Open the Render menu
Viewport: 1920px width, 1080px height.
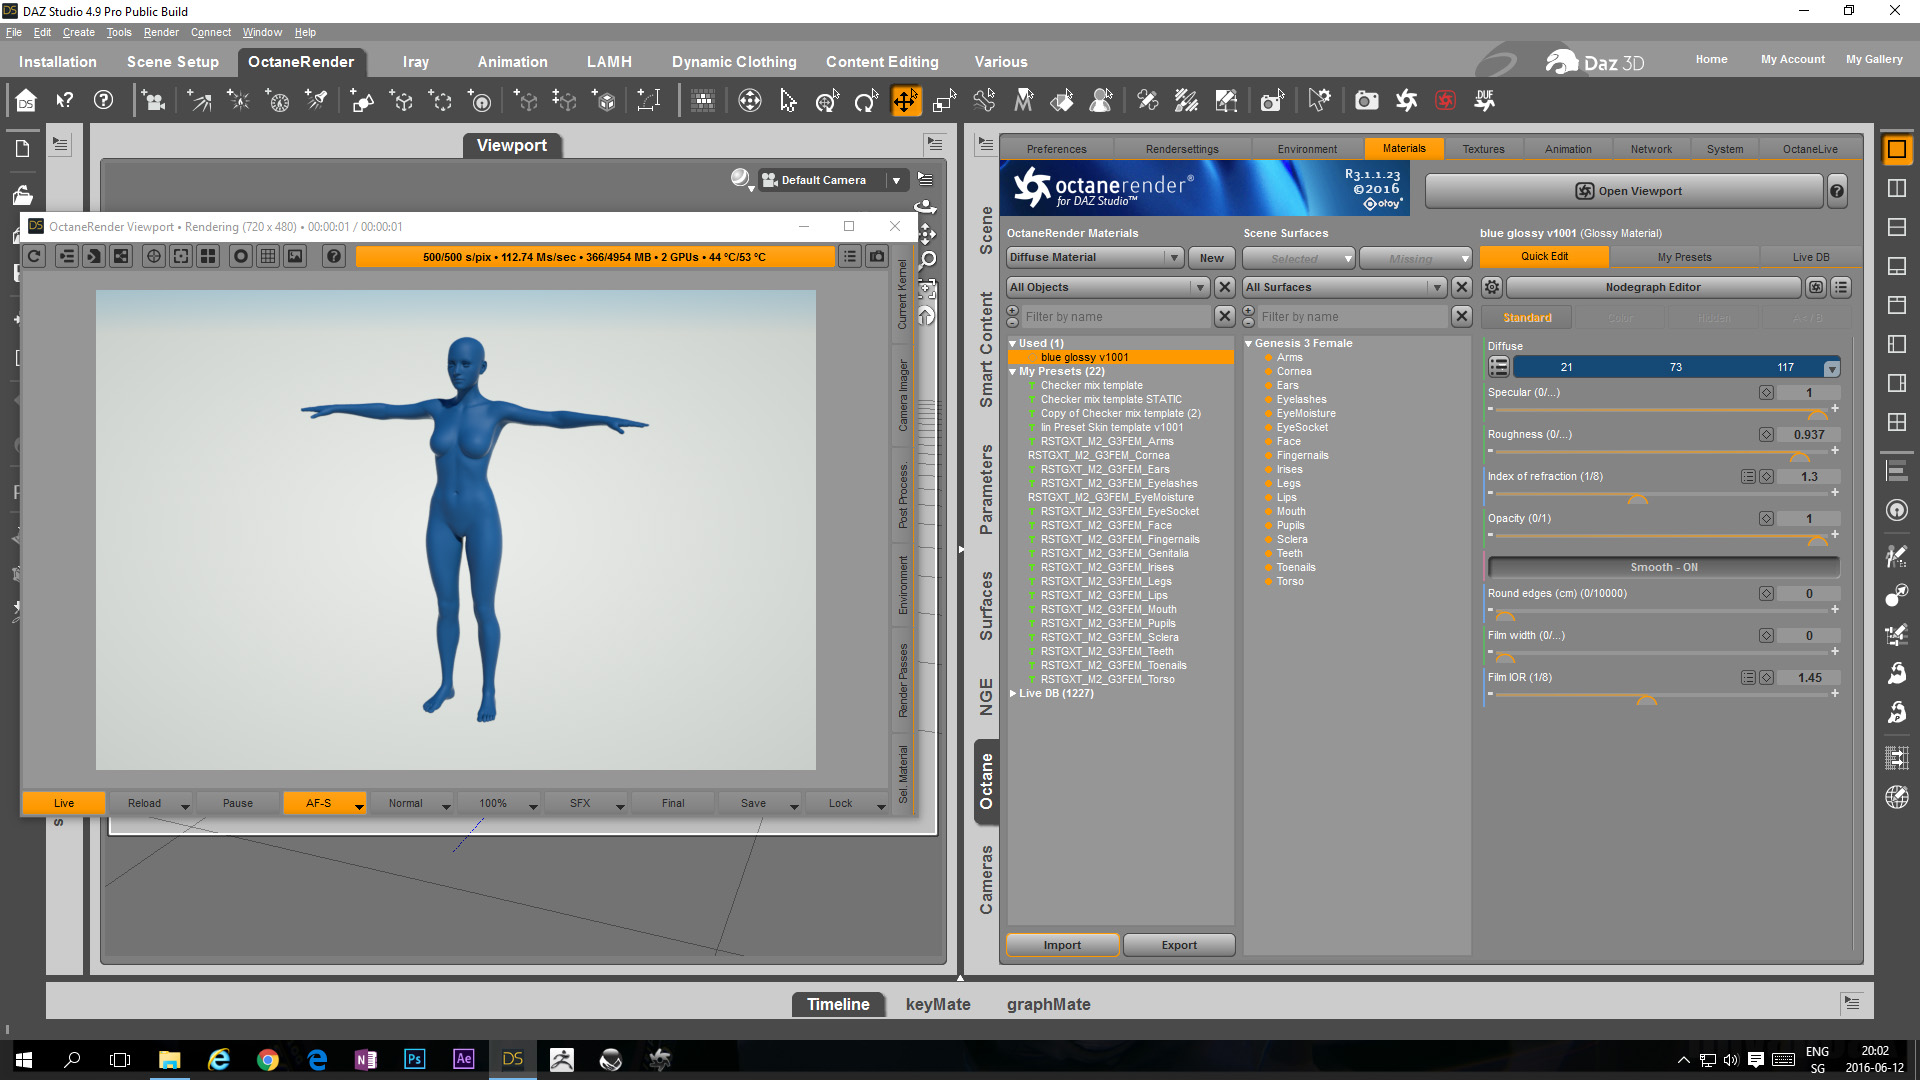pyautogui.click(x=160, y=32)
